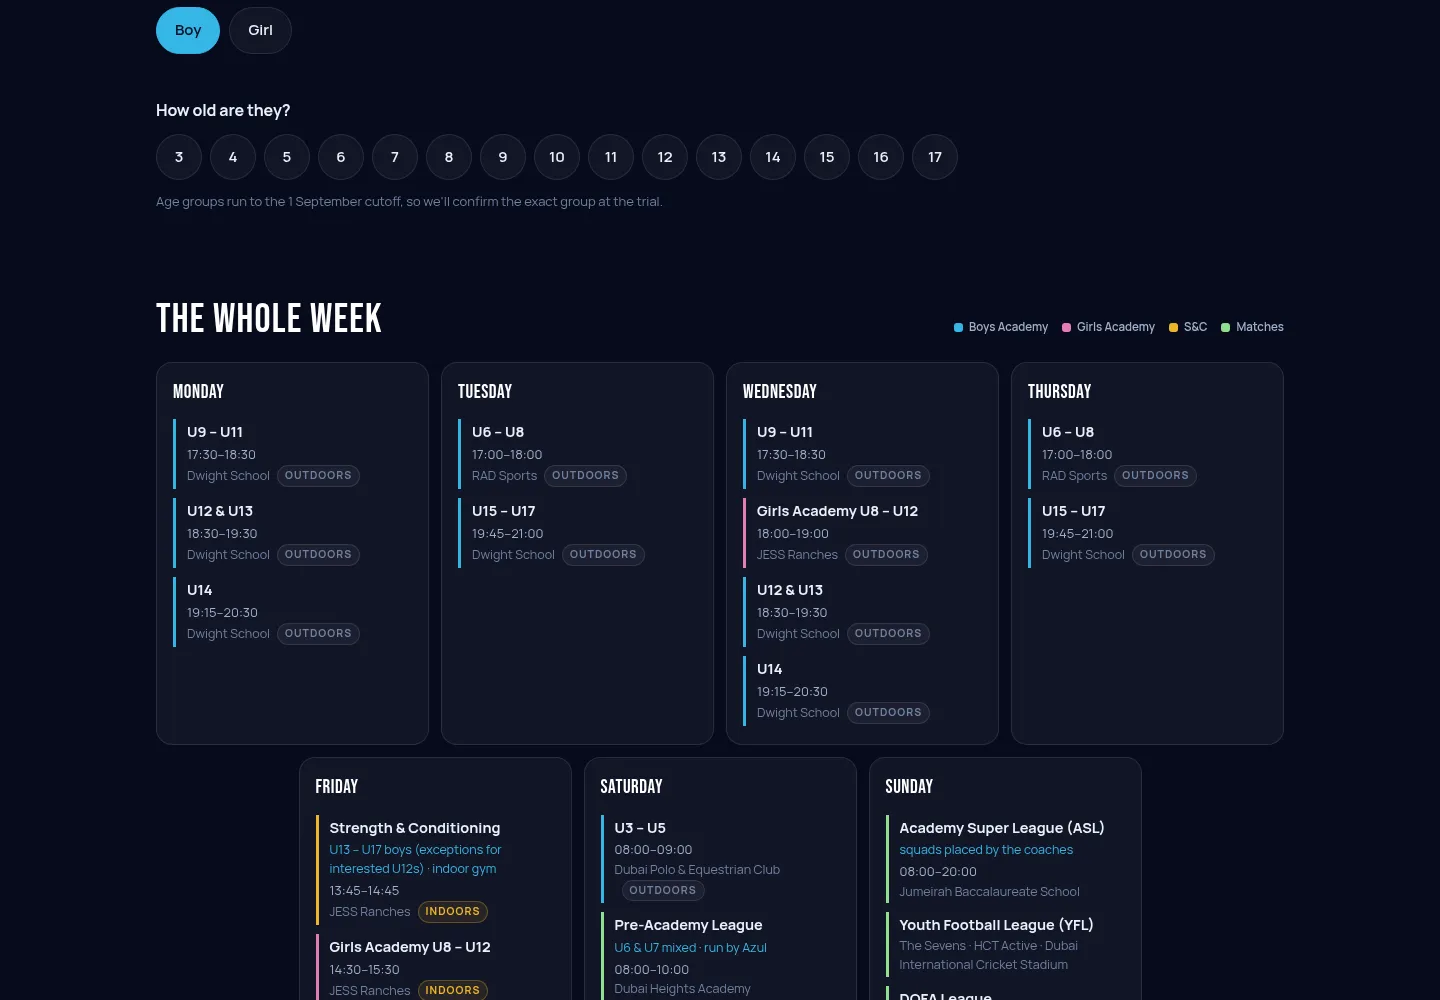The image size is (1440, 1000).
Task: Select the Girl option
Action: click(x=260, y=30)
